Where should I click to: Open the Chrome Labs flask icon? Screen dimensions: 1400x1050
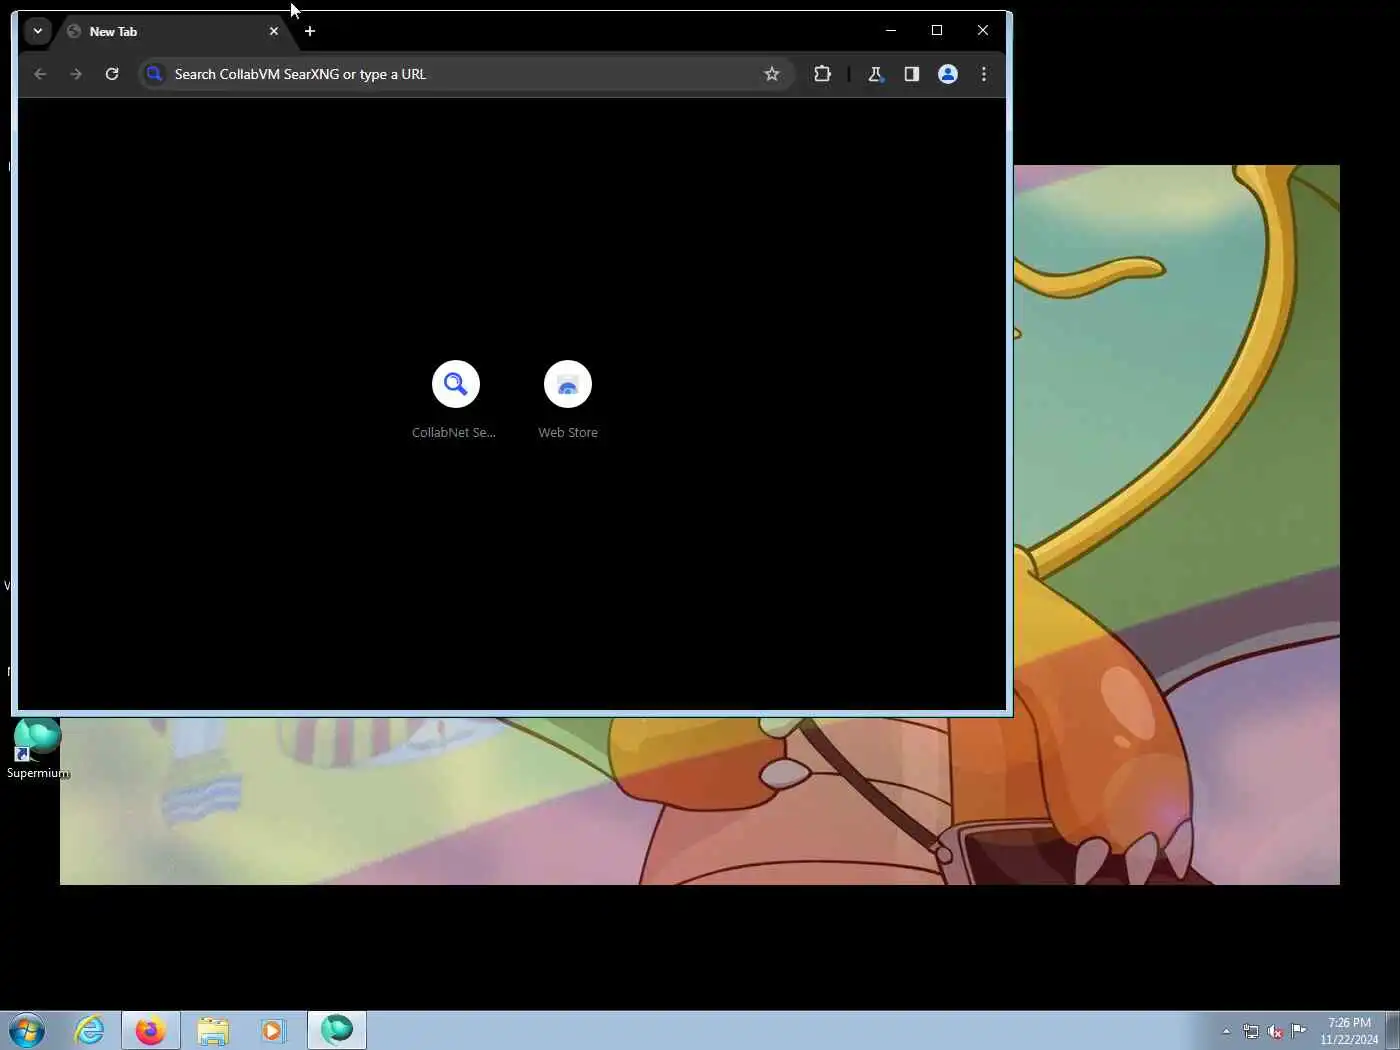875,74
